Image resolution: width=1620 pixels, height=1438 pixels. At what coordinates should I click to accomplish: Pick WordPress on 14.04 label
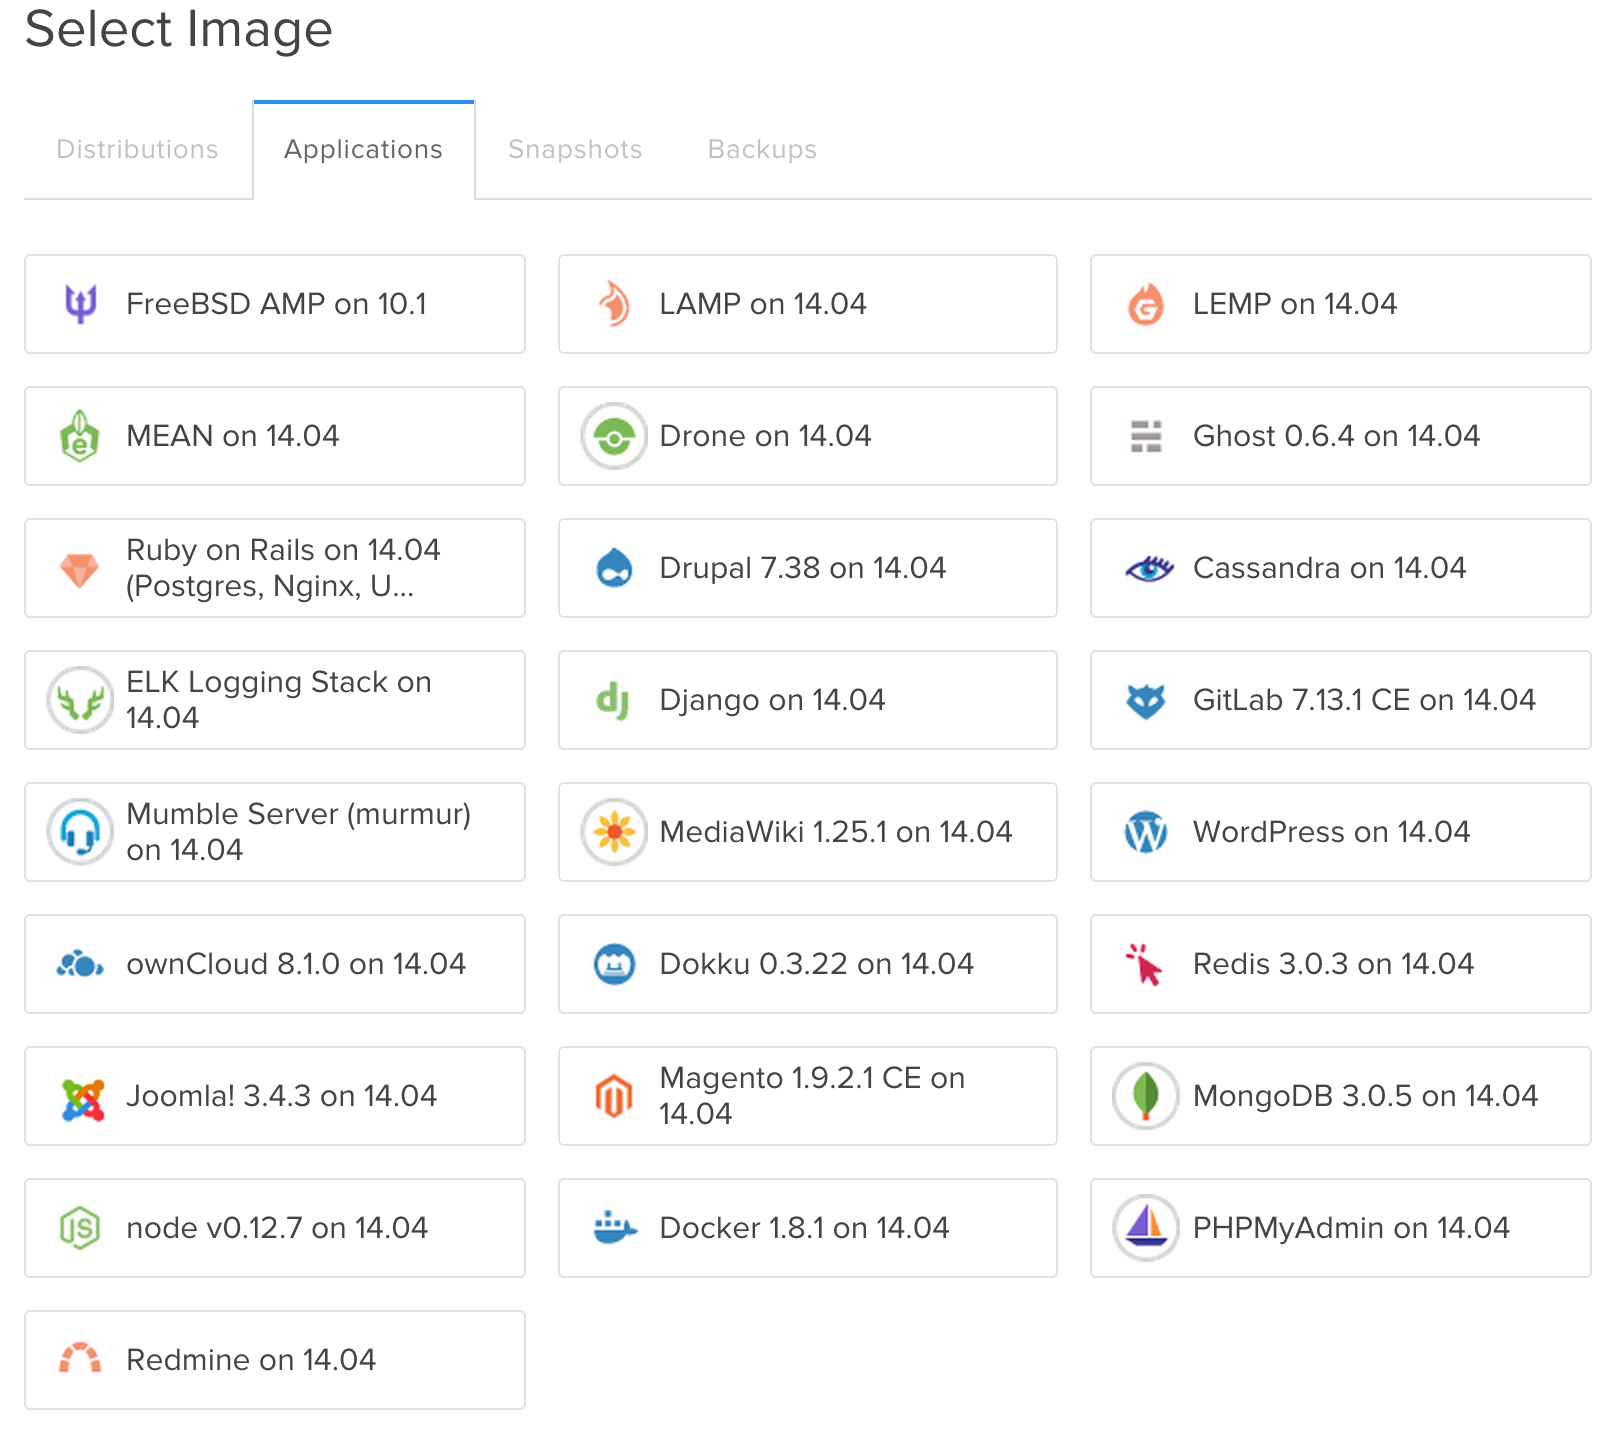point(1332,832)
